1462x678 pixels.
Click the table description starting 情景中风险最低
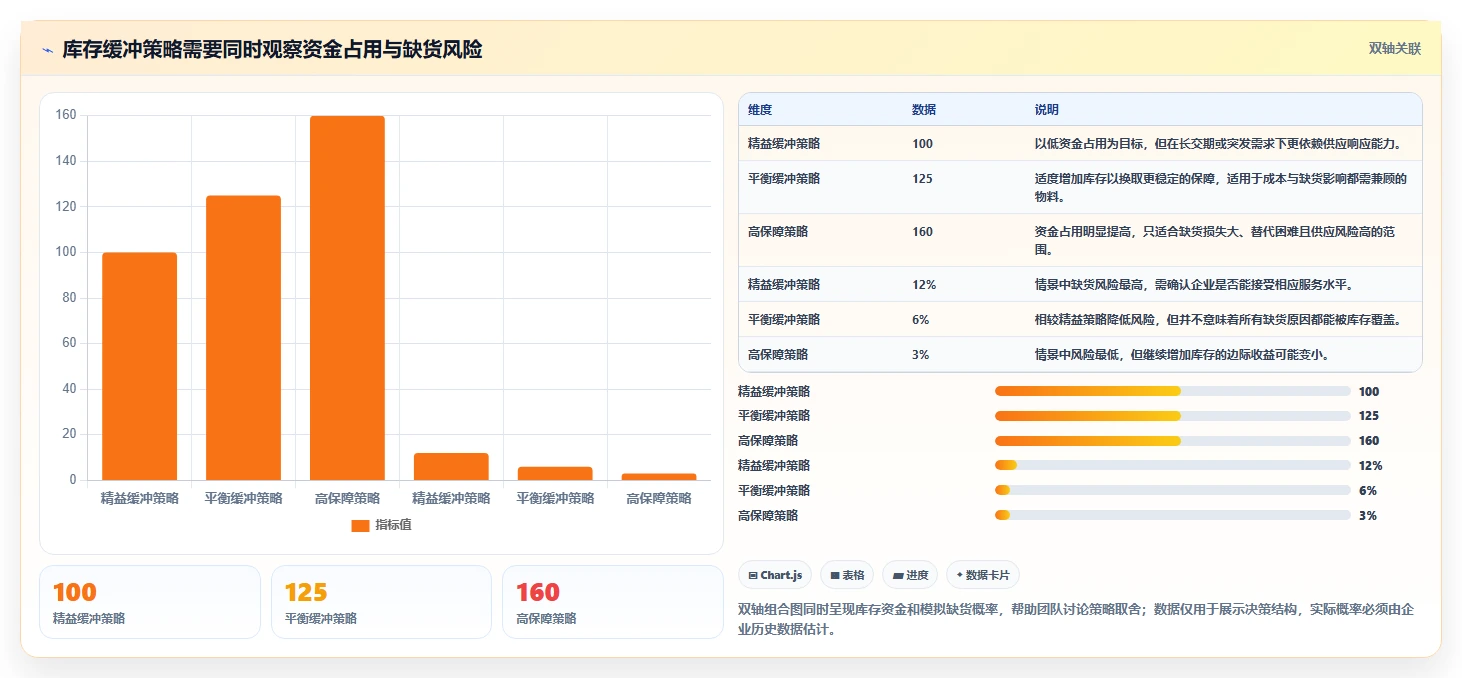tap(1181, 354)
